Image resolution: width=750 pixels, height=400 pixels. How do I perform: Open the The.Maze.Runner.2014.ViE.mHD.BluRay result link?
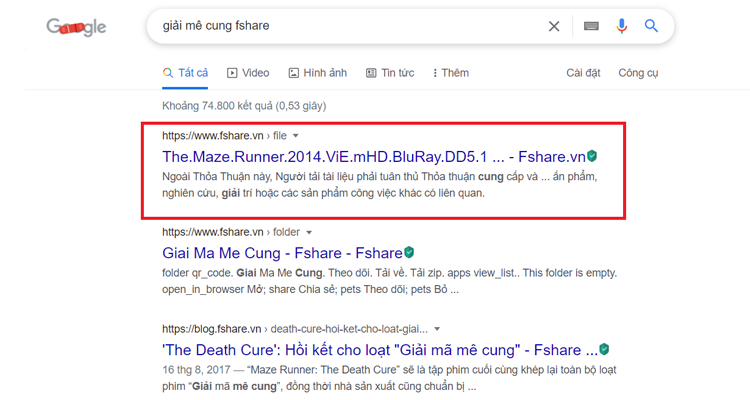pos(374,157)
